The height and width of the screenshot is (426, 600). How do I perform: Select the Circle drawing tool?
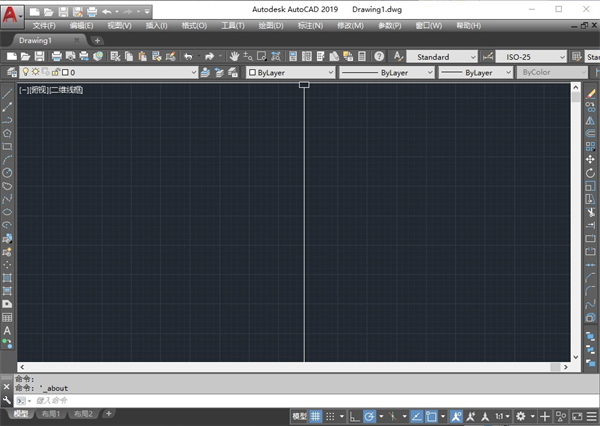tap(8, 172)
